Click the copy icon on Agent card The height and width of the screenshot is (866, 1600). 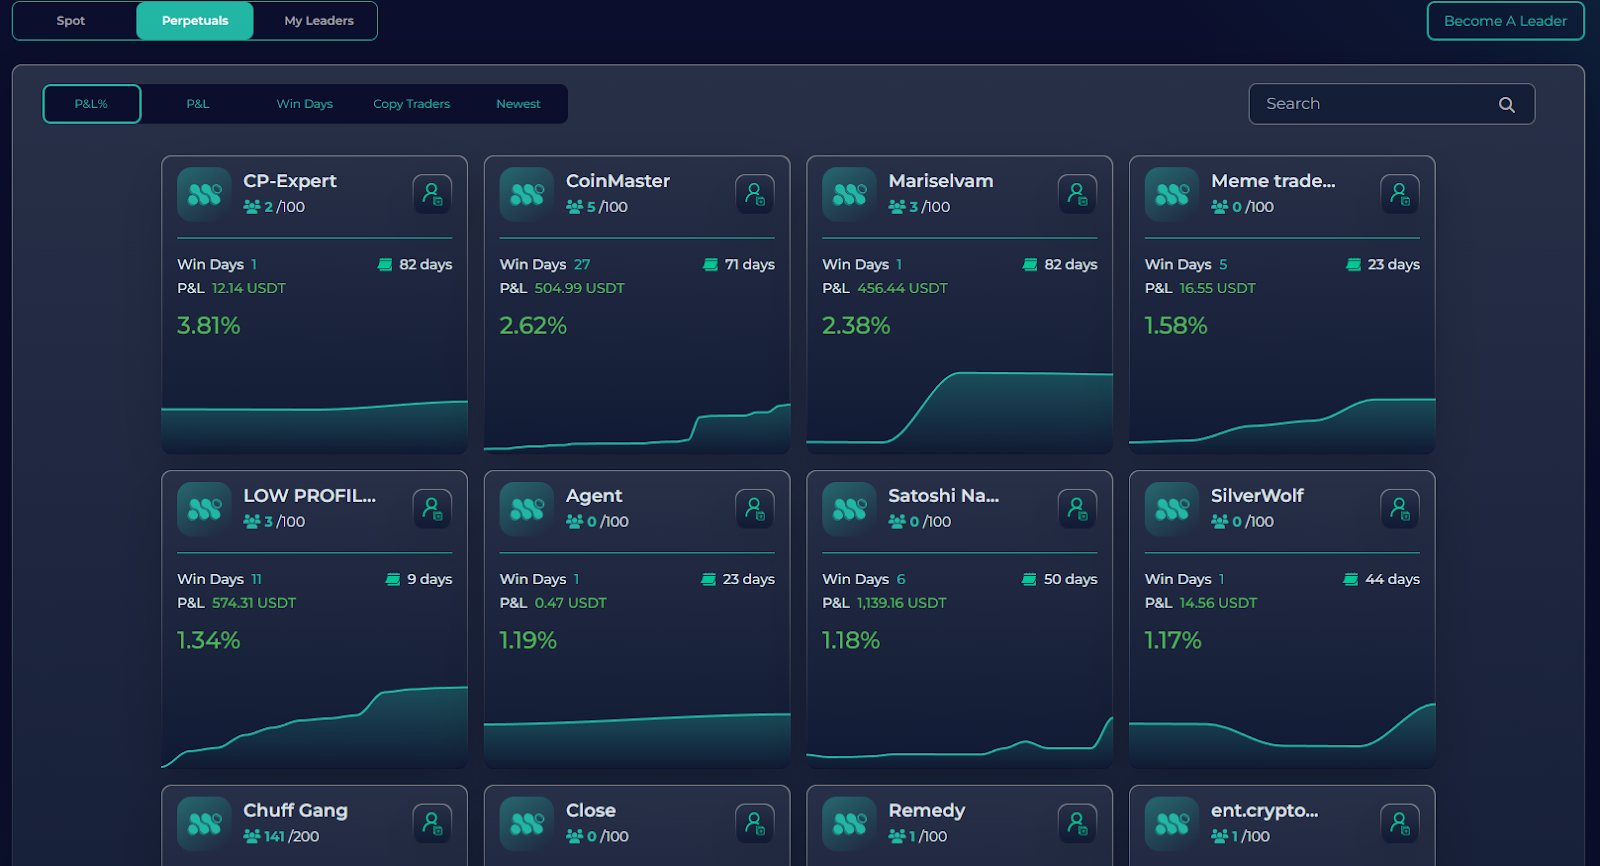[x=754, y=509]
